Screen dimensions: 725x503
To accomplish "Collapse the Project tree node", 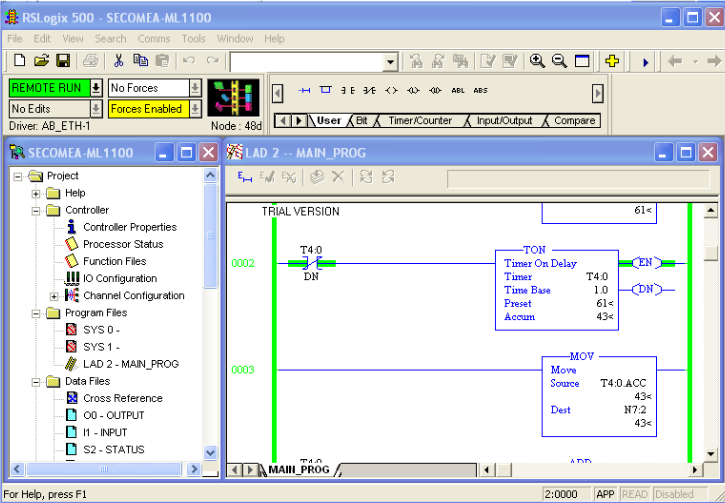I will point(18,176).
